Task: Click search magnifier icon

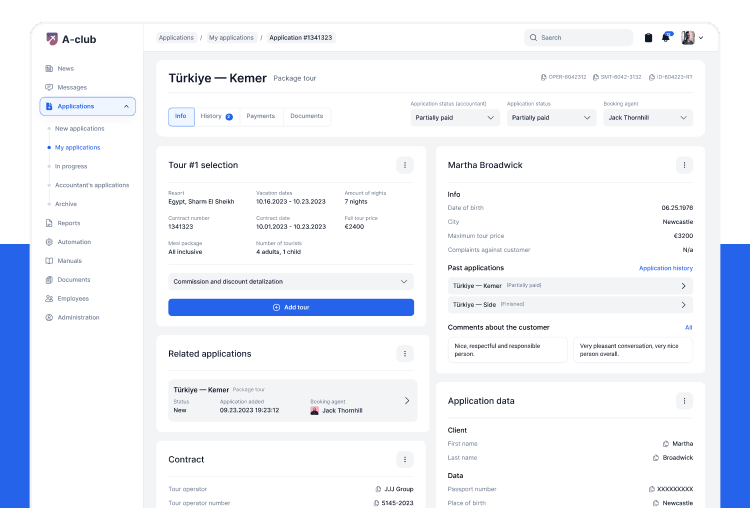Action: pos(533,37)
